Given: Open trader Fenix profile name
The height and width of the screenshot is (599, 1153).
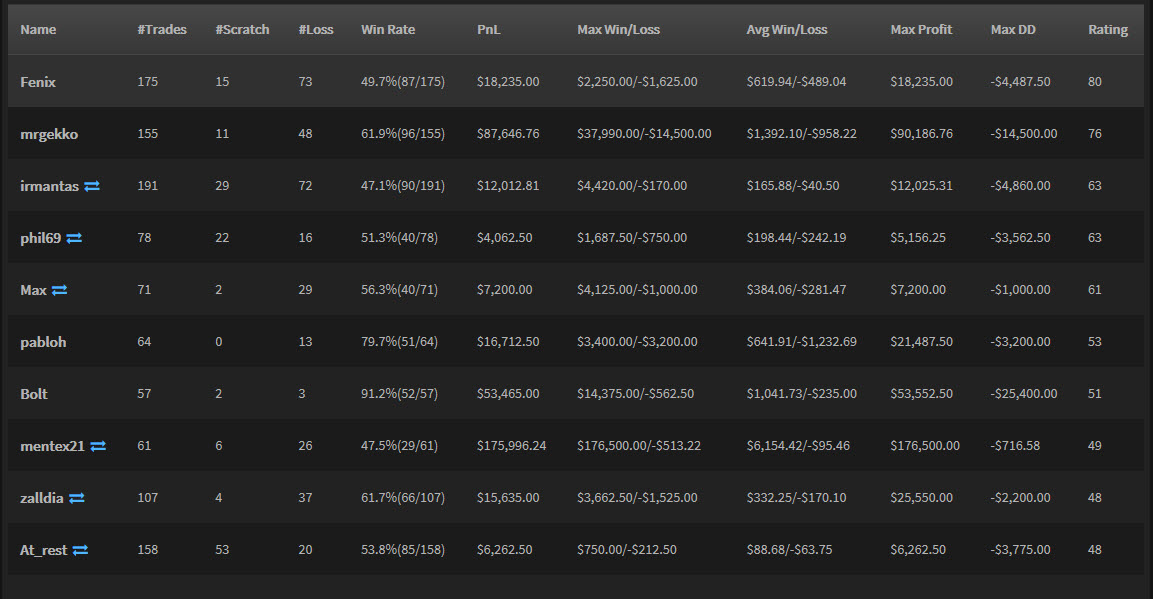Looking at the screenshot, I should click(x=38, y=82).
